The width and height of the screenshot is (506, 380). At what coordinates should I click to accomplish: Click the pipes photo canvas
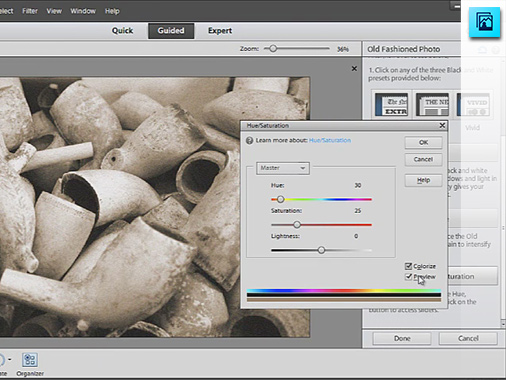click(155, 207)
